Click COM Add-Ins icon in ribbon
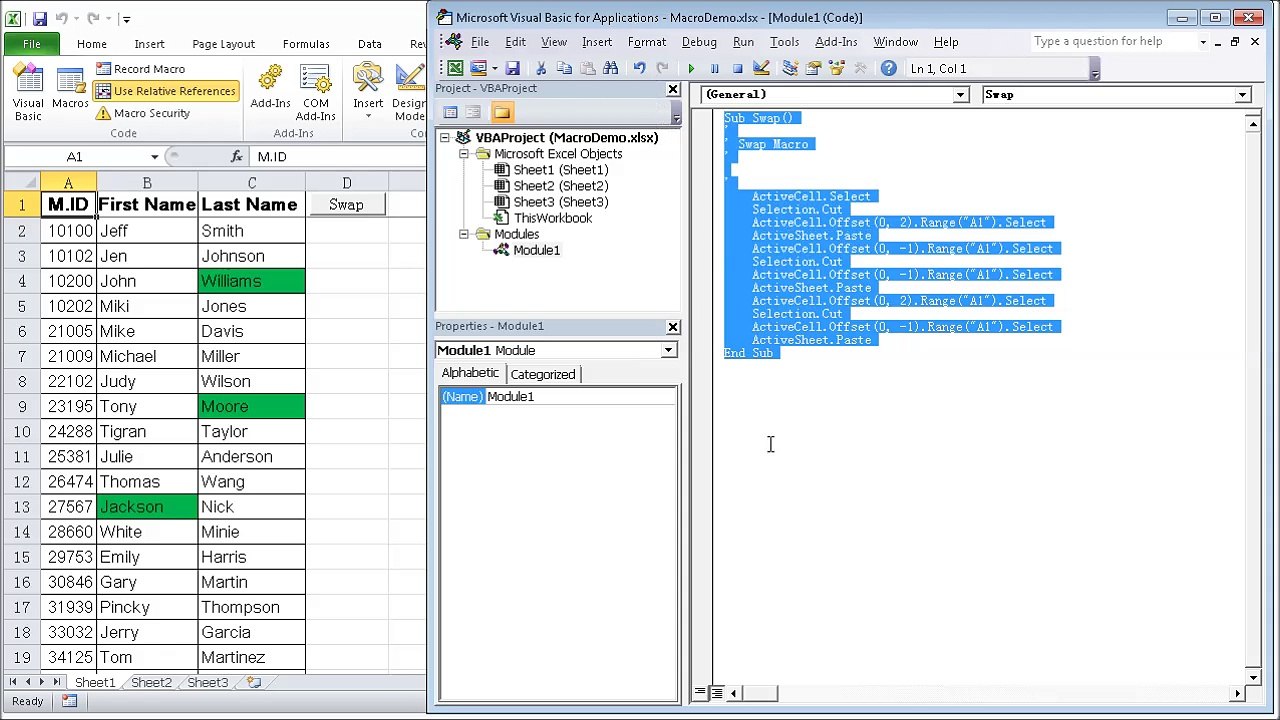This screenshot has height=720, width=1280. click(x=316, y=92)
